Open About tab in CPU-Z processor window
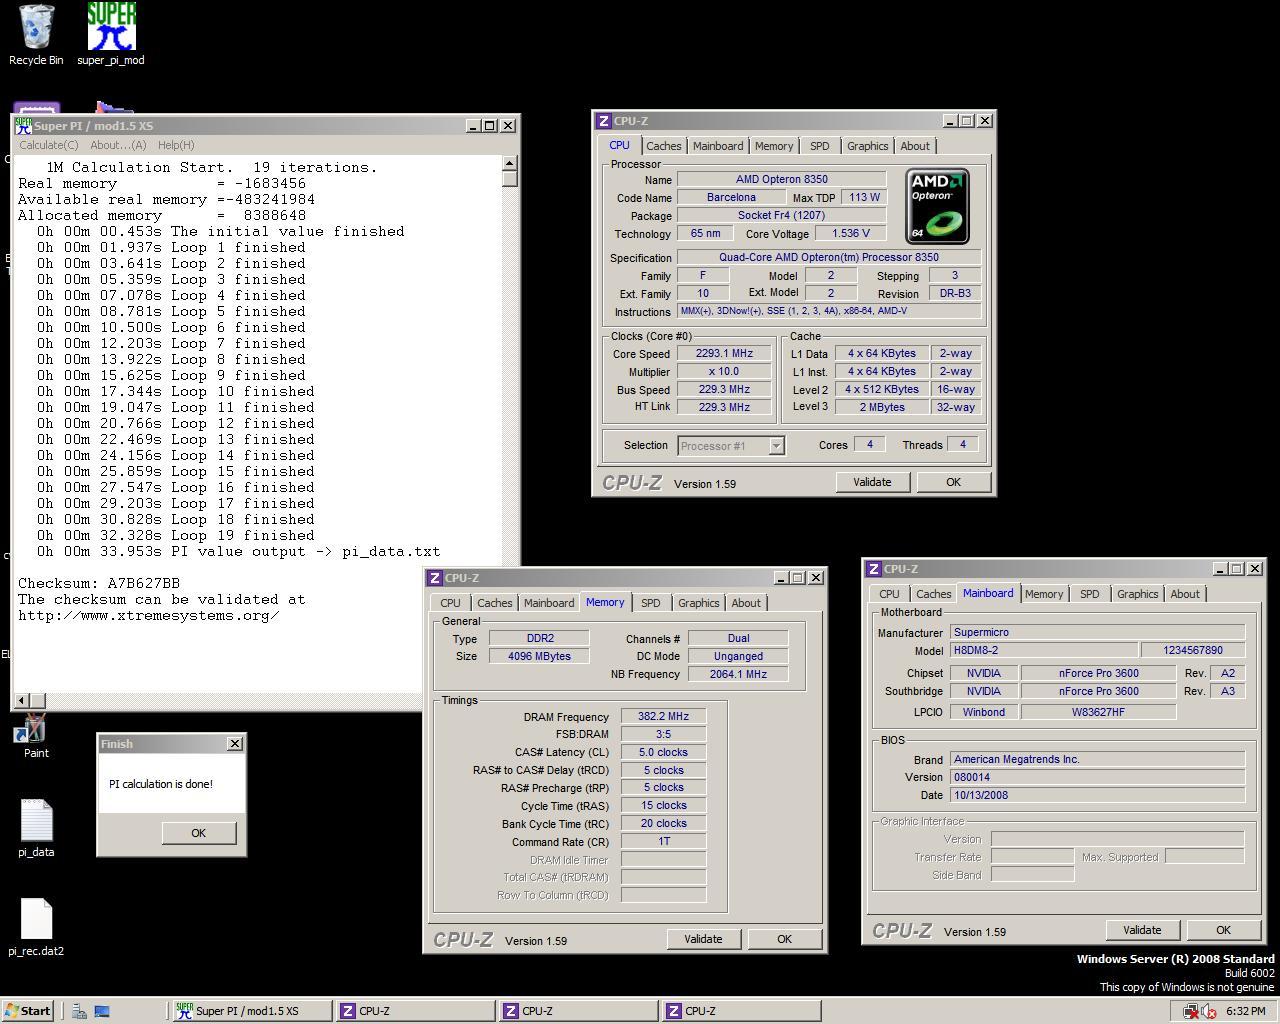Image resolution: width=1280 pixels, height=1024 pixels. pyautogui.click(x=915, y=146)
